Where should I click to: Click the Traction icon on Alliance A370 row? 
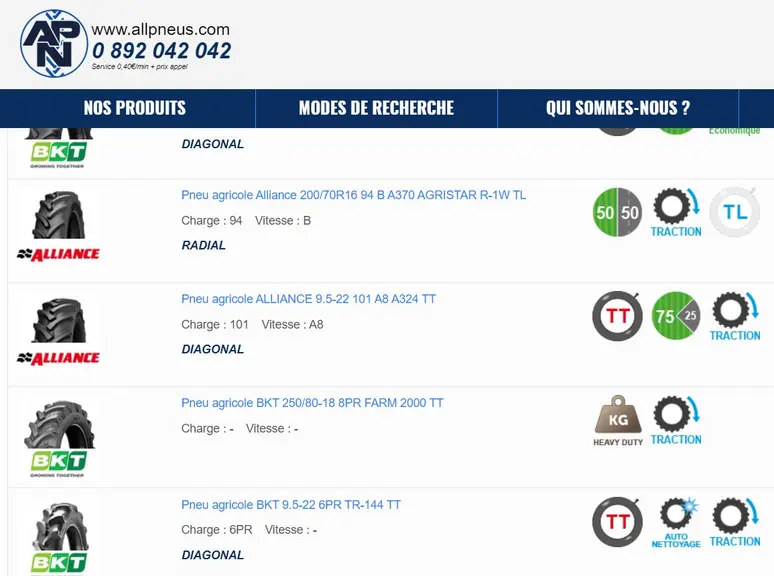(x=676, y=213)
